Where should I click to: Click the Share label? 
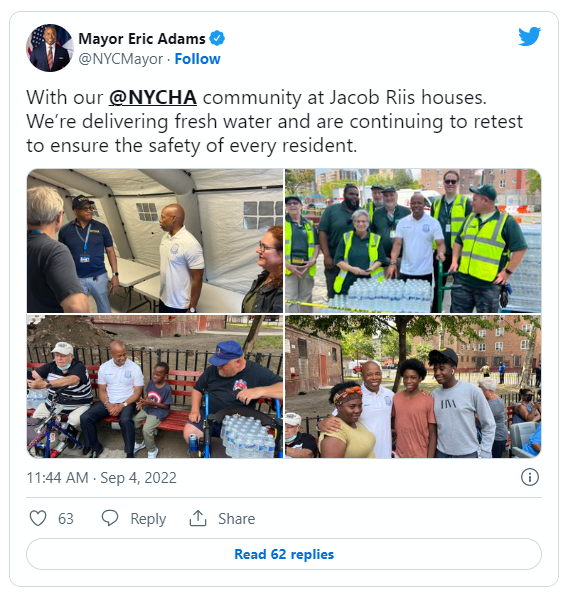(x=237, y=518)
